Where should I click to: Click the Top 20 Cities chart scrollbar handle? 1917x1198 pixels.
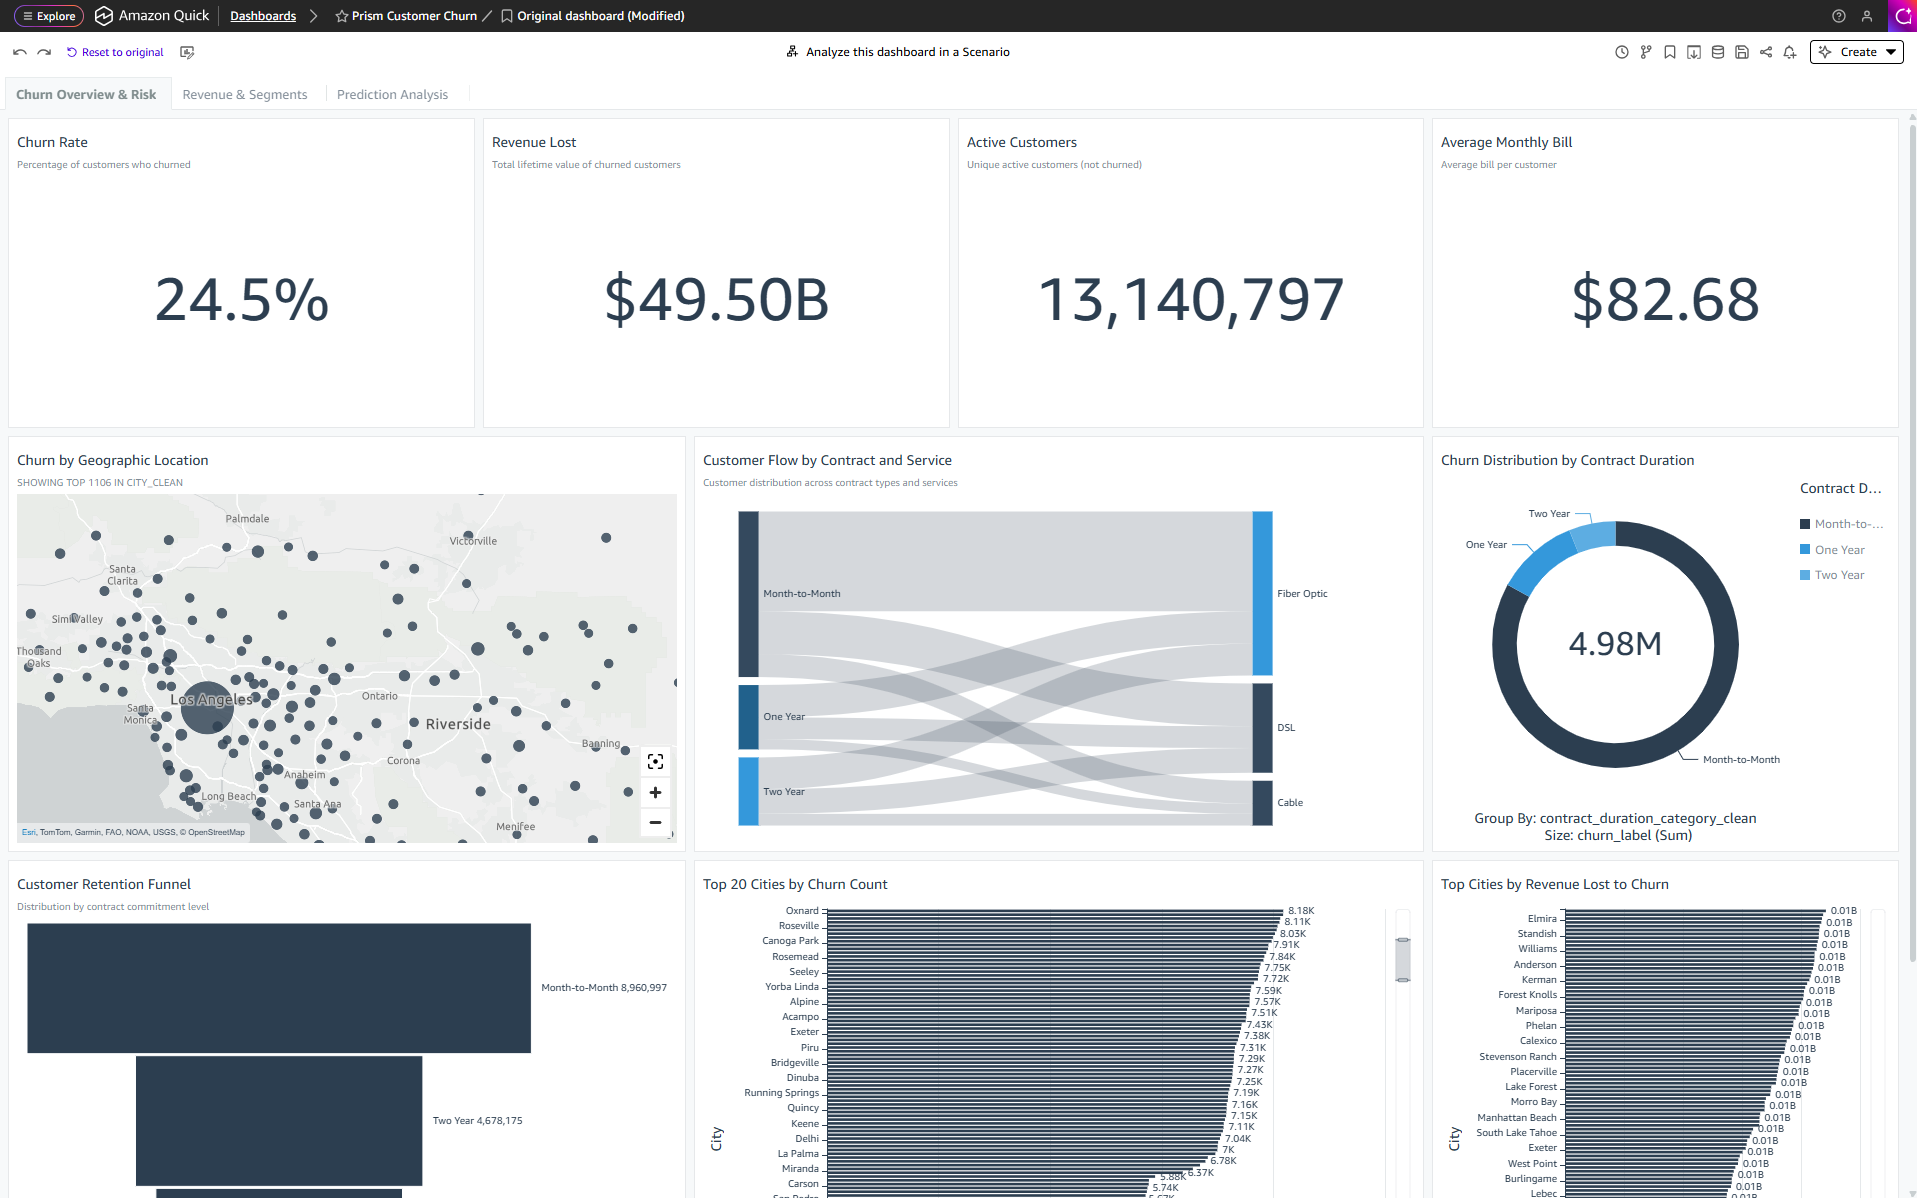click(x=1403, y=960)
